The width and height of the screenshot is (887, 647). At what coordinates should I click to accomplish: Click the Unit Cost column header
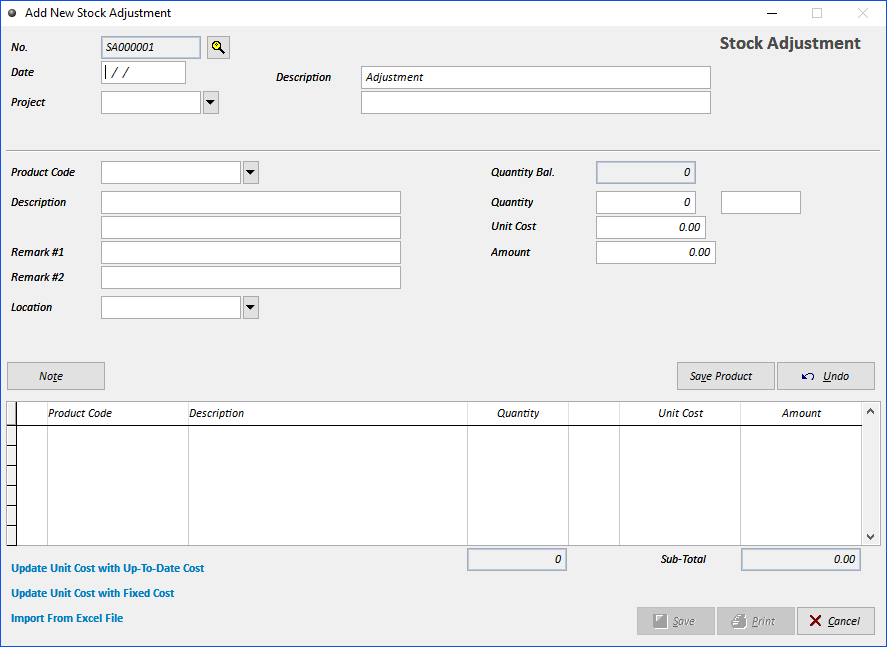click(680, 413)
